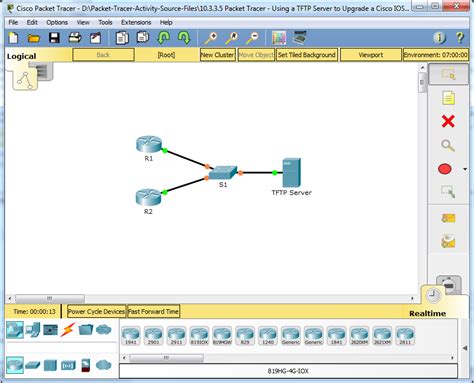Open the Extensions menu
Image resolution: width=474 pixels, height=383 pixels.
pyautogui.click(x=136, y=22)
